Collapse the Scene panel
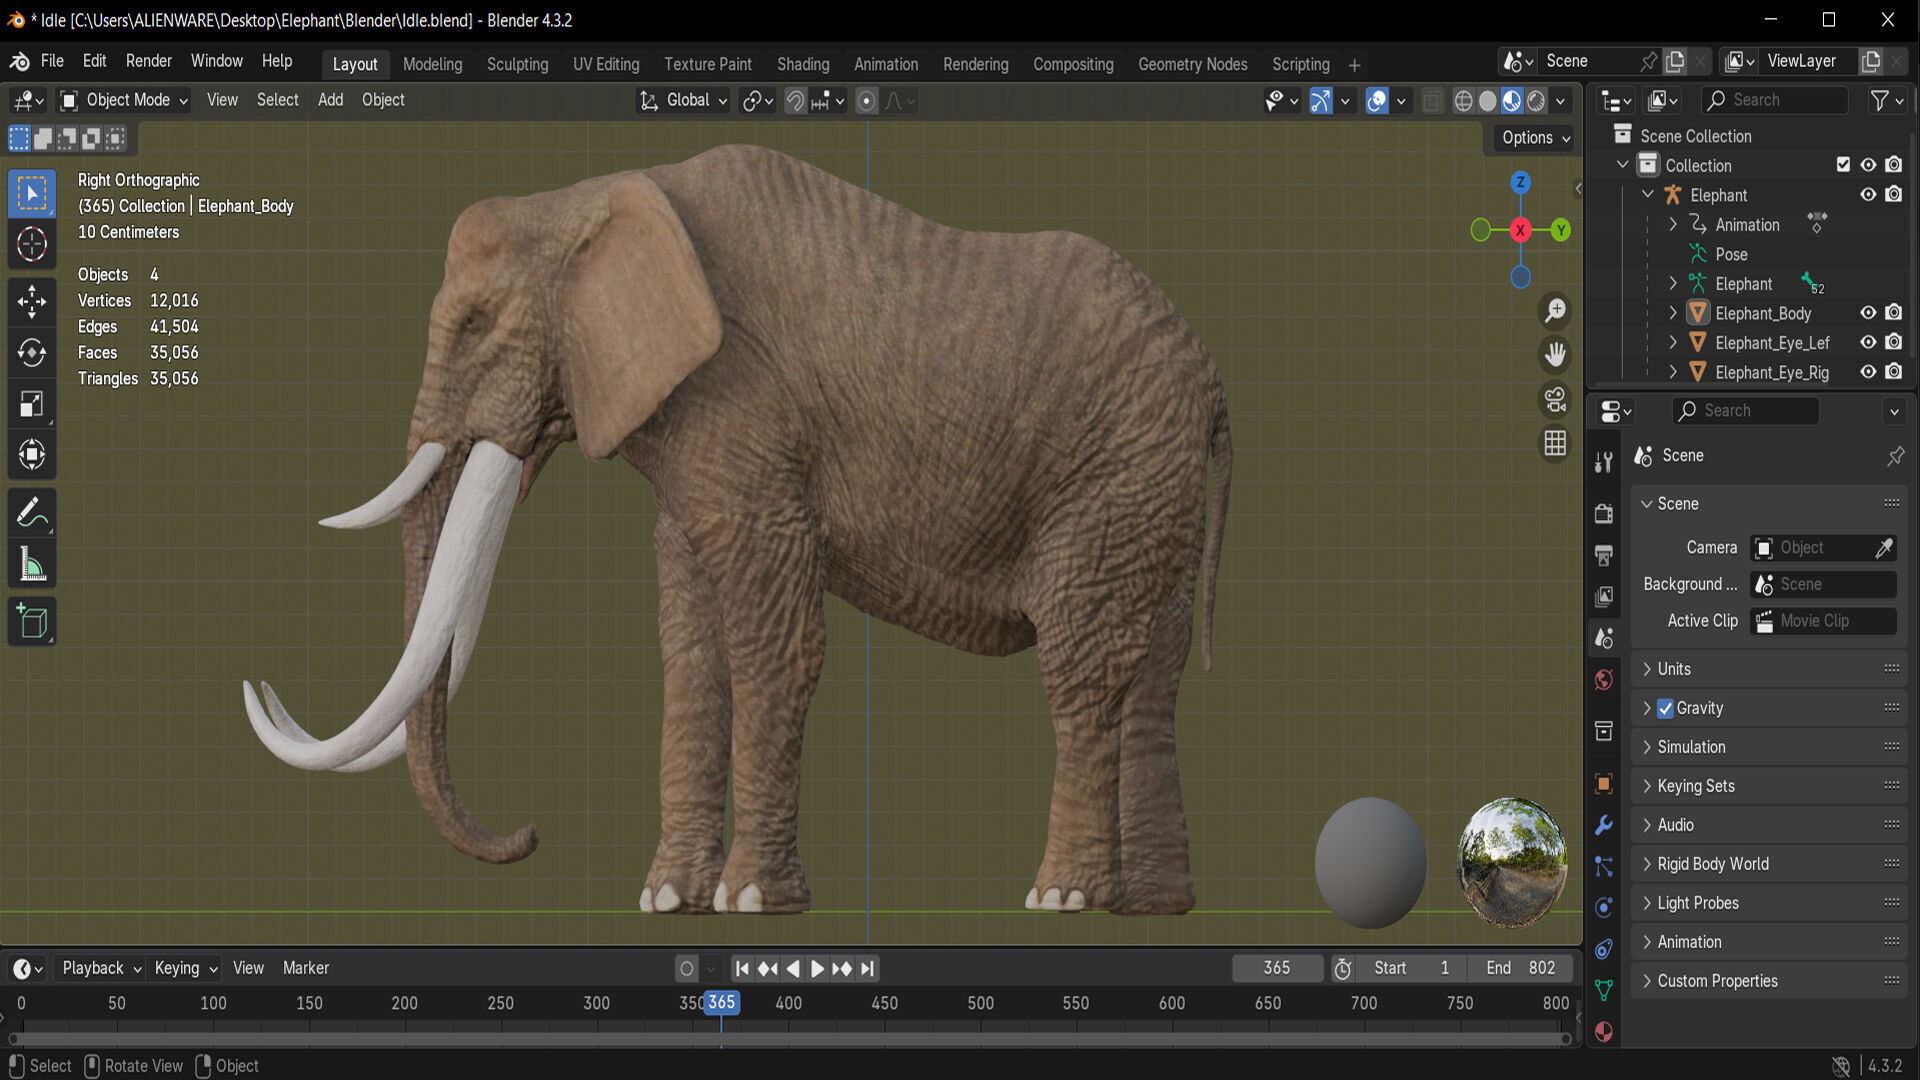 (1769, 504)
